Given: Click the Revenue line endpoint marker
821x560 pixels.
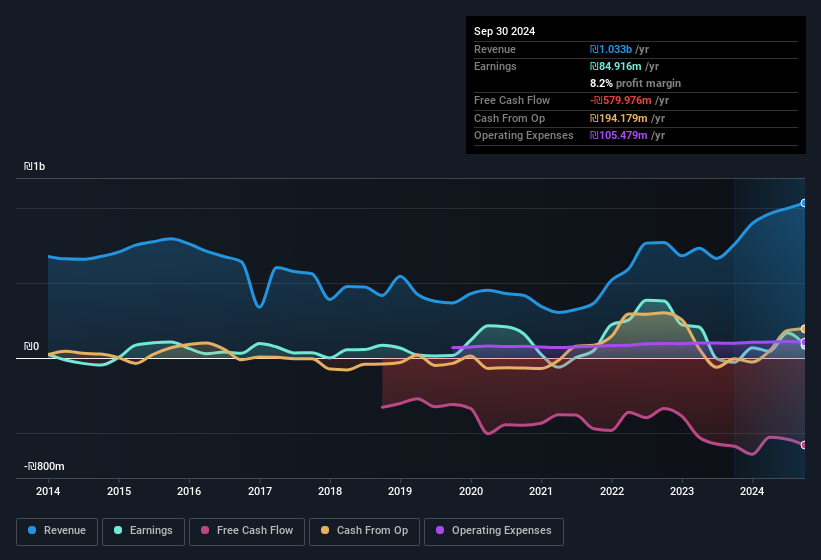Looking at the screenshot, I should pyautogui.click(x=804, y=203).
